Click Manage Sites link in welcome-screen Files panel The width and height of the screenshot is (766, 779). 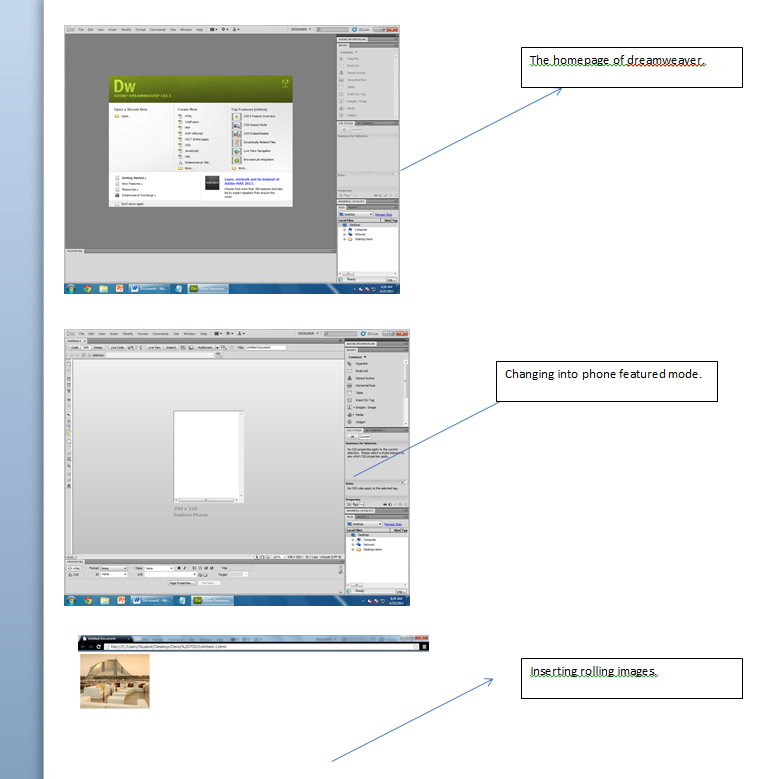coord(383,215)
